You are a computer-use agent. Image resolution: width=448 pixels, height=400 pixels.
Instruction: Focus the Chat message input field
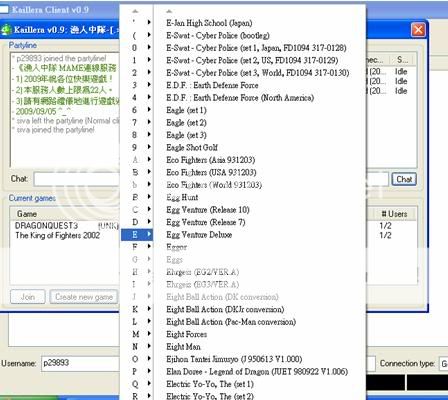coord(77,179)
